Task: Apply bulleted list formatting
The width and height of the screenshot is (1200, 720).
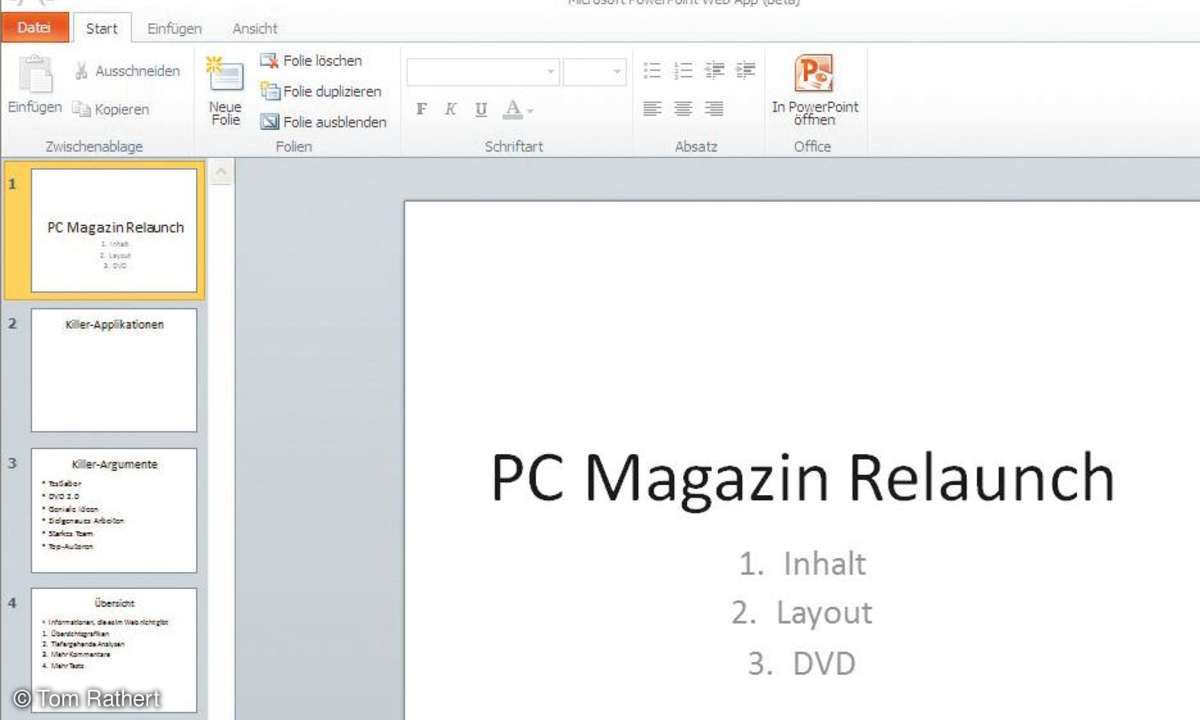Action: pos(652,70)
